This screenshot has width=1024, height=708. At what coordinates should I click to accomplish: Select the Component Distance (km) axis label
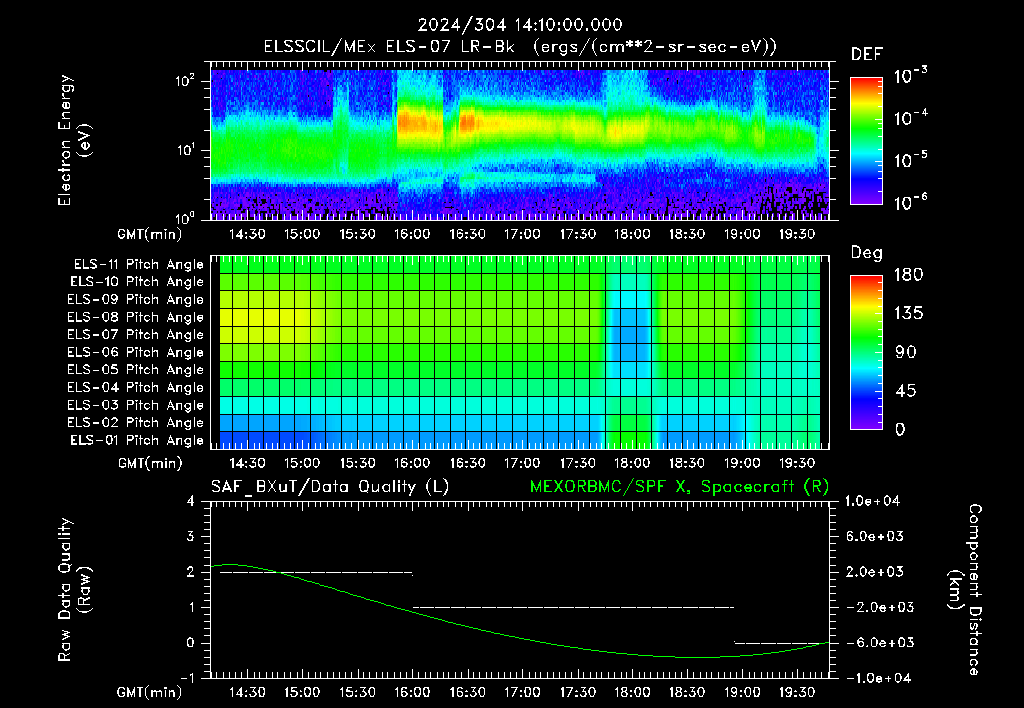(965, 590)
